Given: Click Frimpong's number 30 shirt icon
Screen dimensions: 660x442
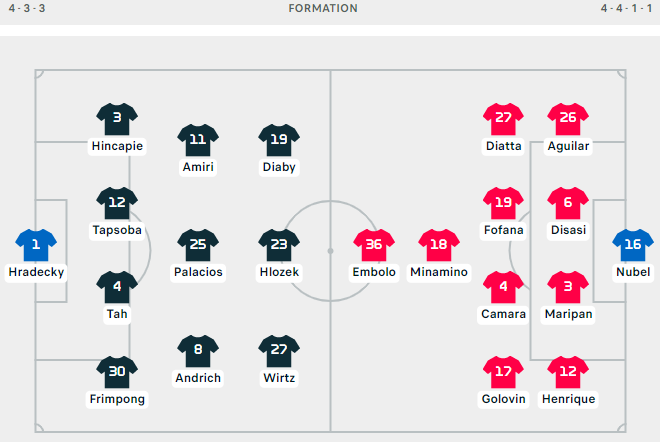Looking at the screenshot, I should click(x=117, y=373).
